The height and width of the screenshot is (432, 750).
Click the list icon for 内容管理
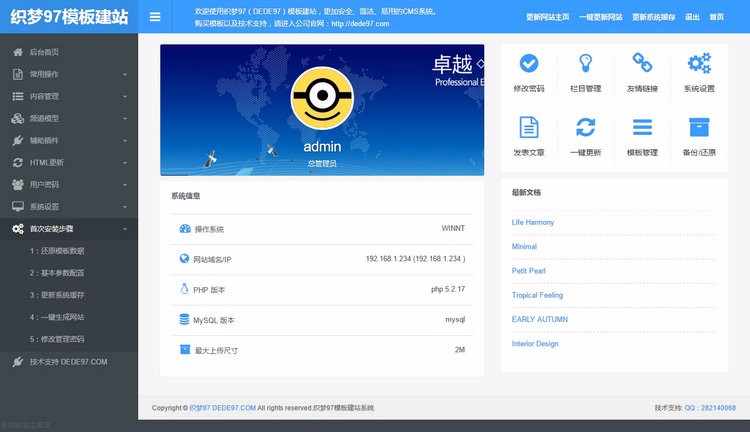pos(18,96)
